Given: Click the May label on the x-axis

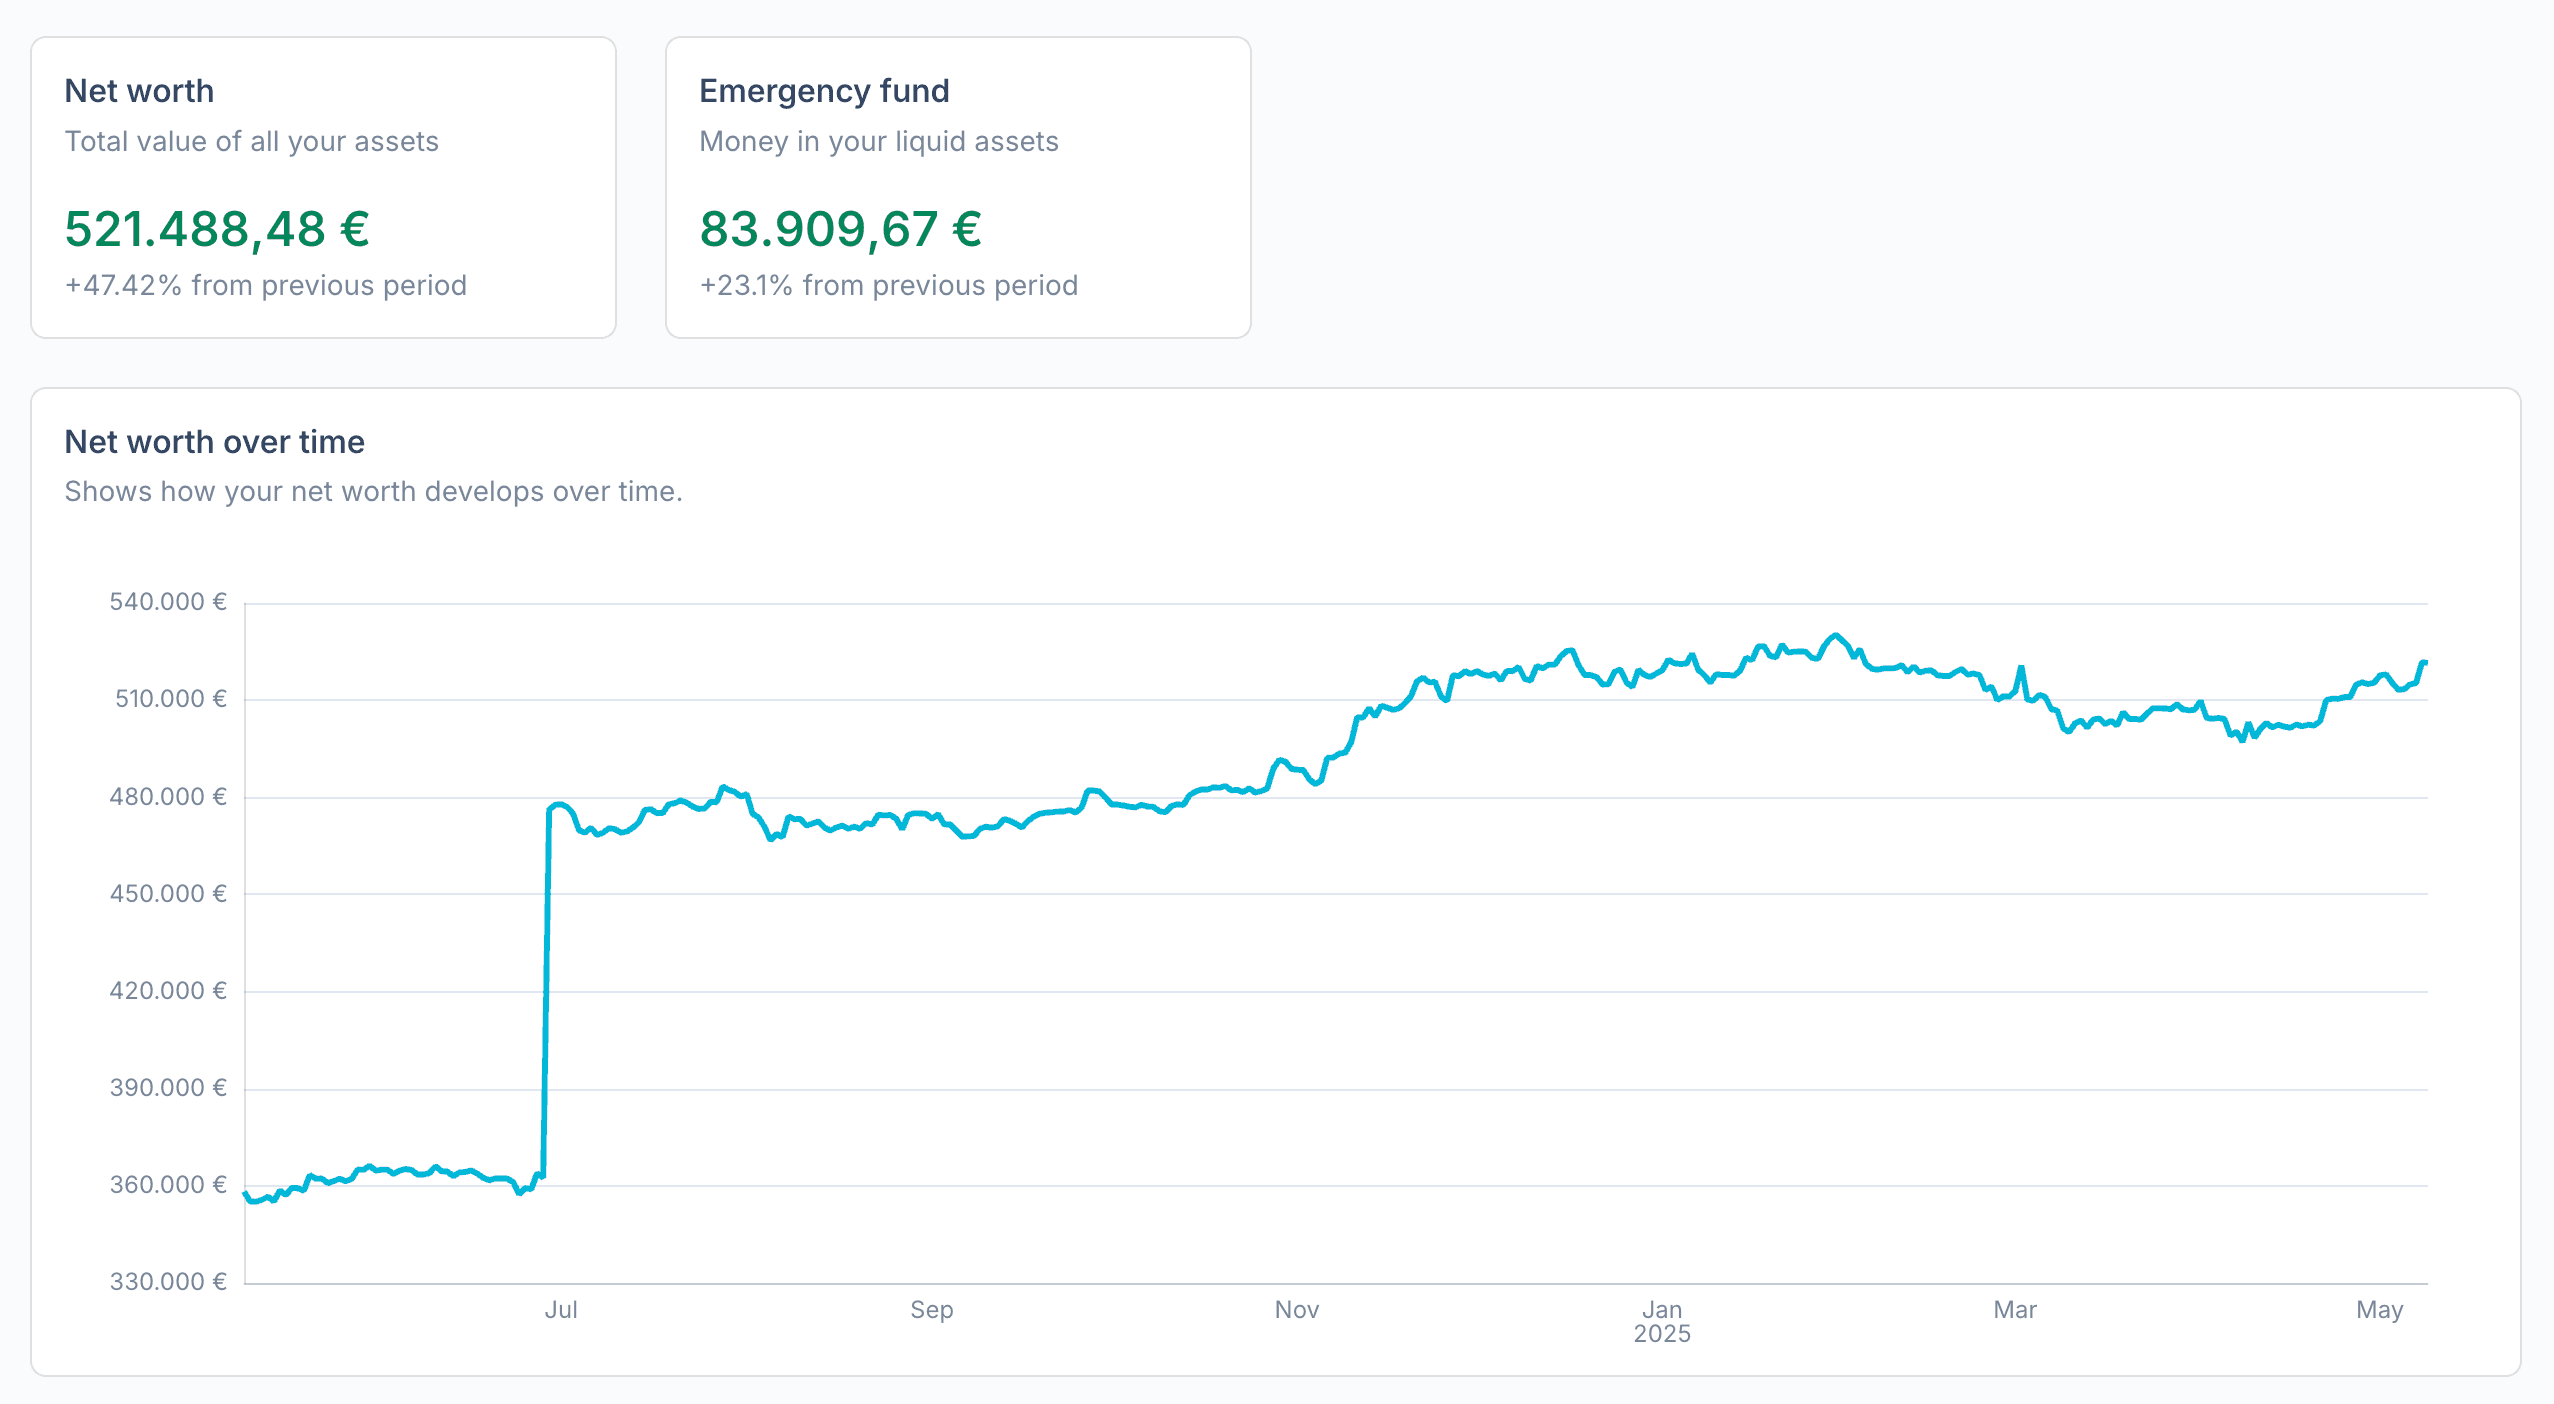Looking at the screenshot, I should click(2379, 1310).
